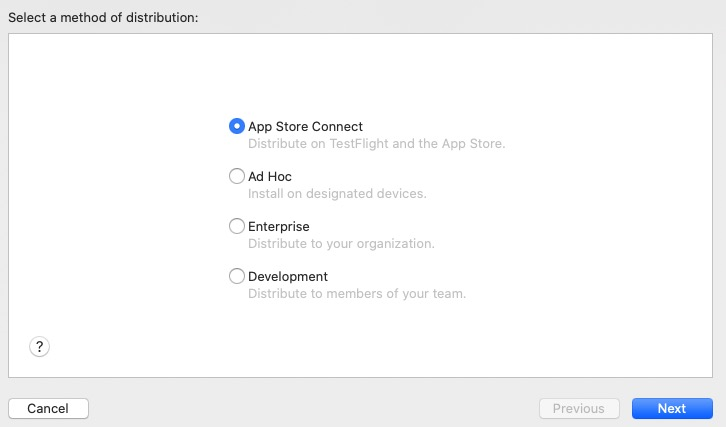Viewport: 726px width, 427px height.
Task: Select the Enterprise radio button
Action: pyautogui.click(x=237, y=226)
